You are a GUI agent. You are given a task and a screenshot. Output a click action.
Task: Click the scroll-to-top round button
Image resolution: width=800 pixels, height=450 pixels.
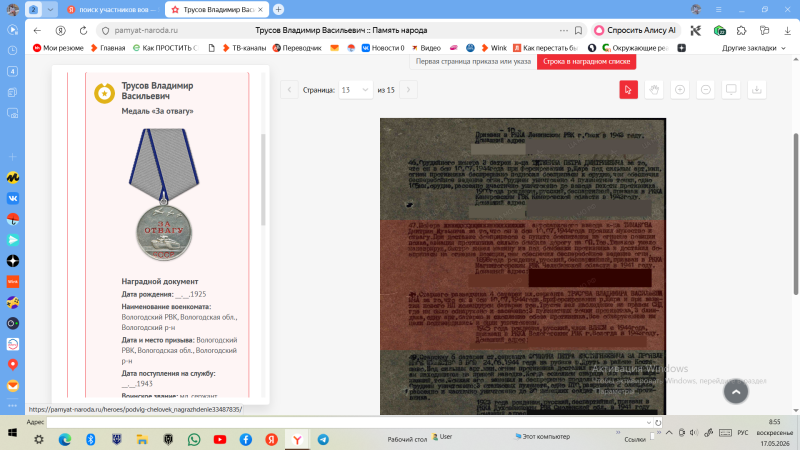[736, 391]
